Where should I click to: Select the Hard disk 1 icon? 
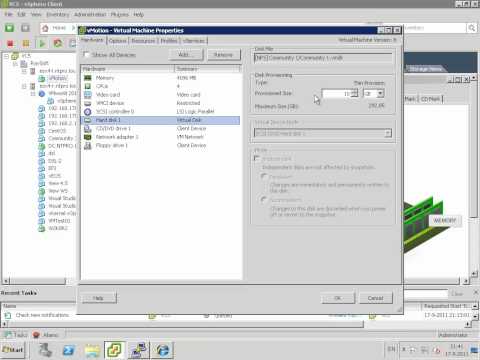coord(88,120)
